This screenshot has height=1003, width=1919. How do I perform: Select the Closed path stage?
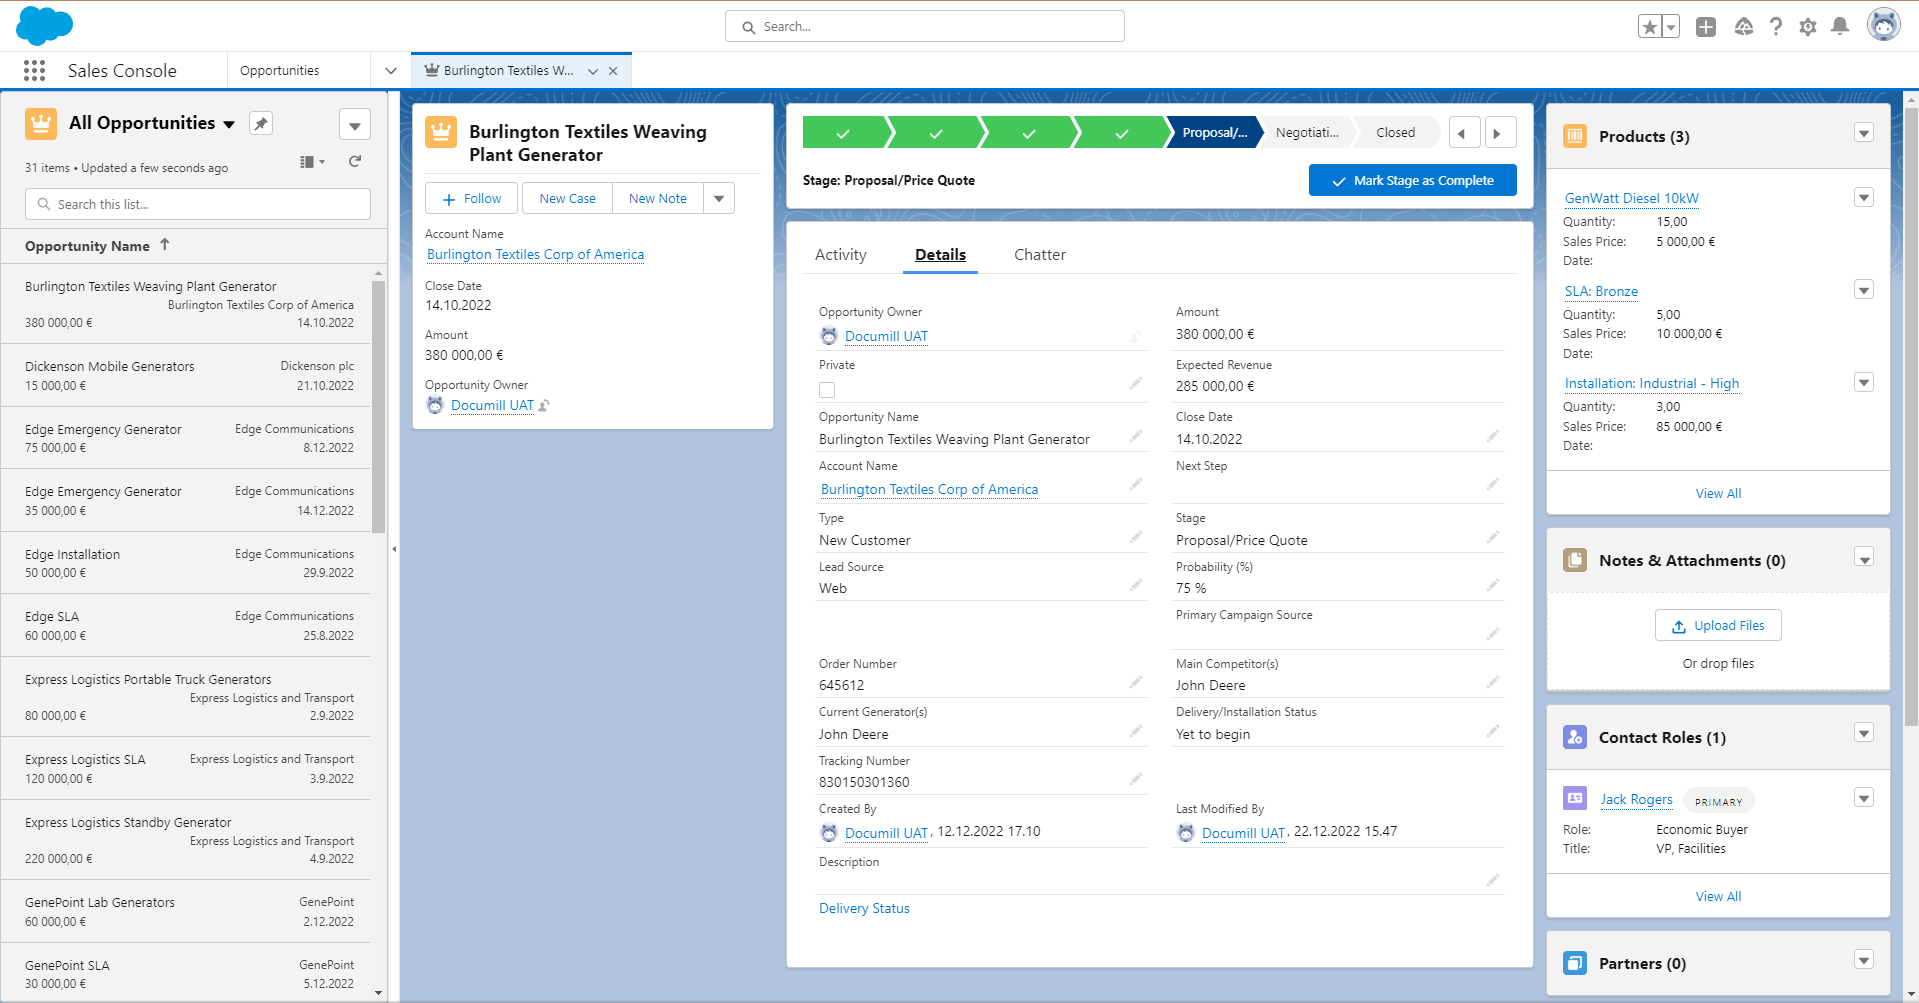pyautogui.click(x=1396, y=132)
